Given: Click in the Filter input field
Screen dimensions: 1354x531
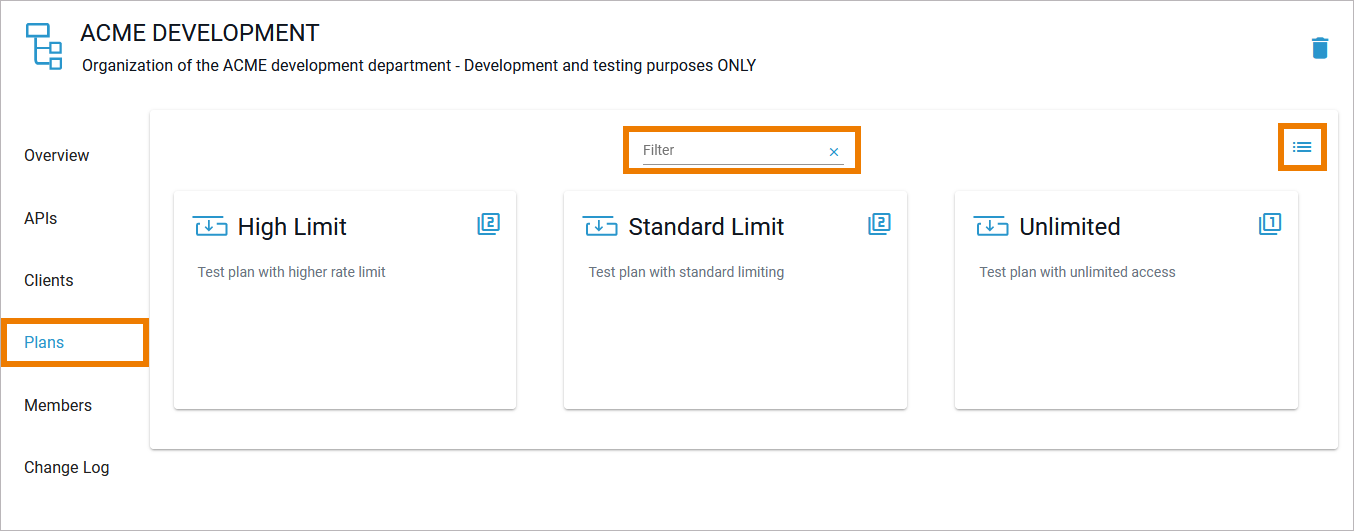Looking at the screenshot, I should pos(730,150).
